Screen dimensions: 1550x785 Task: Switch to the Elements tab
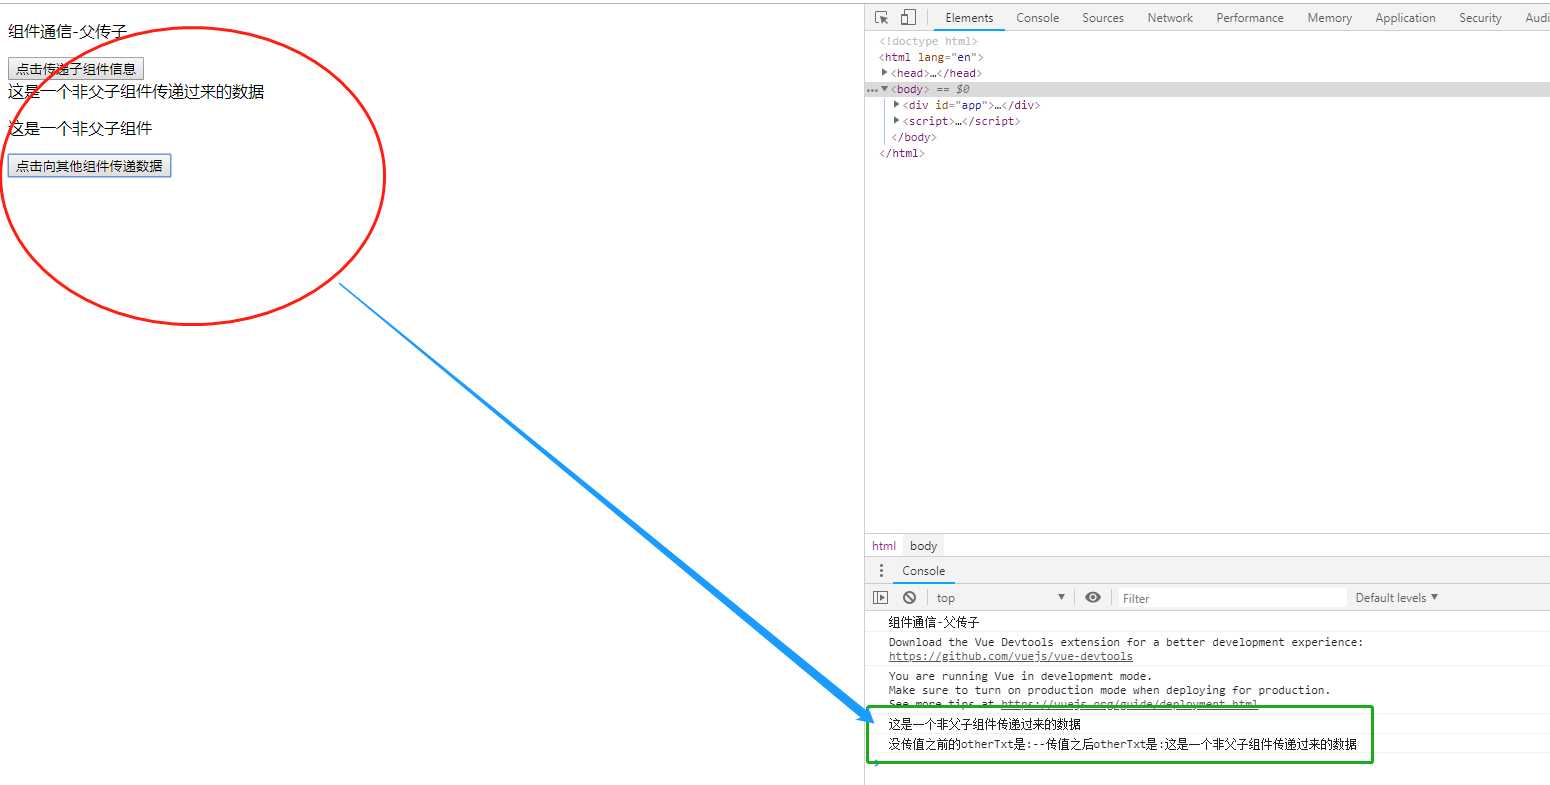969,18
